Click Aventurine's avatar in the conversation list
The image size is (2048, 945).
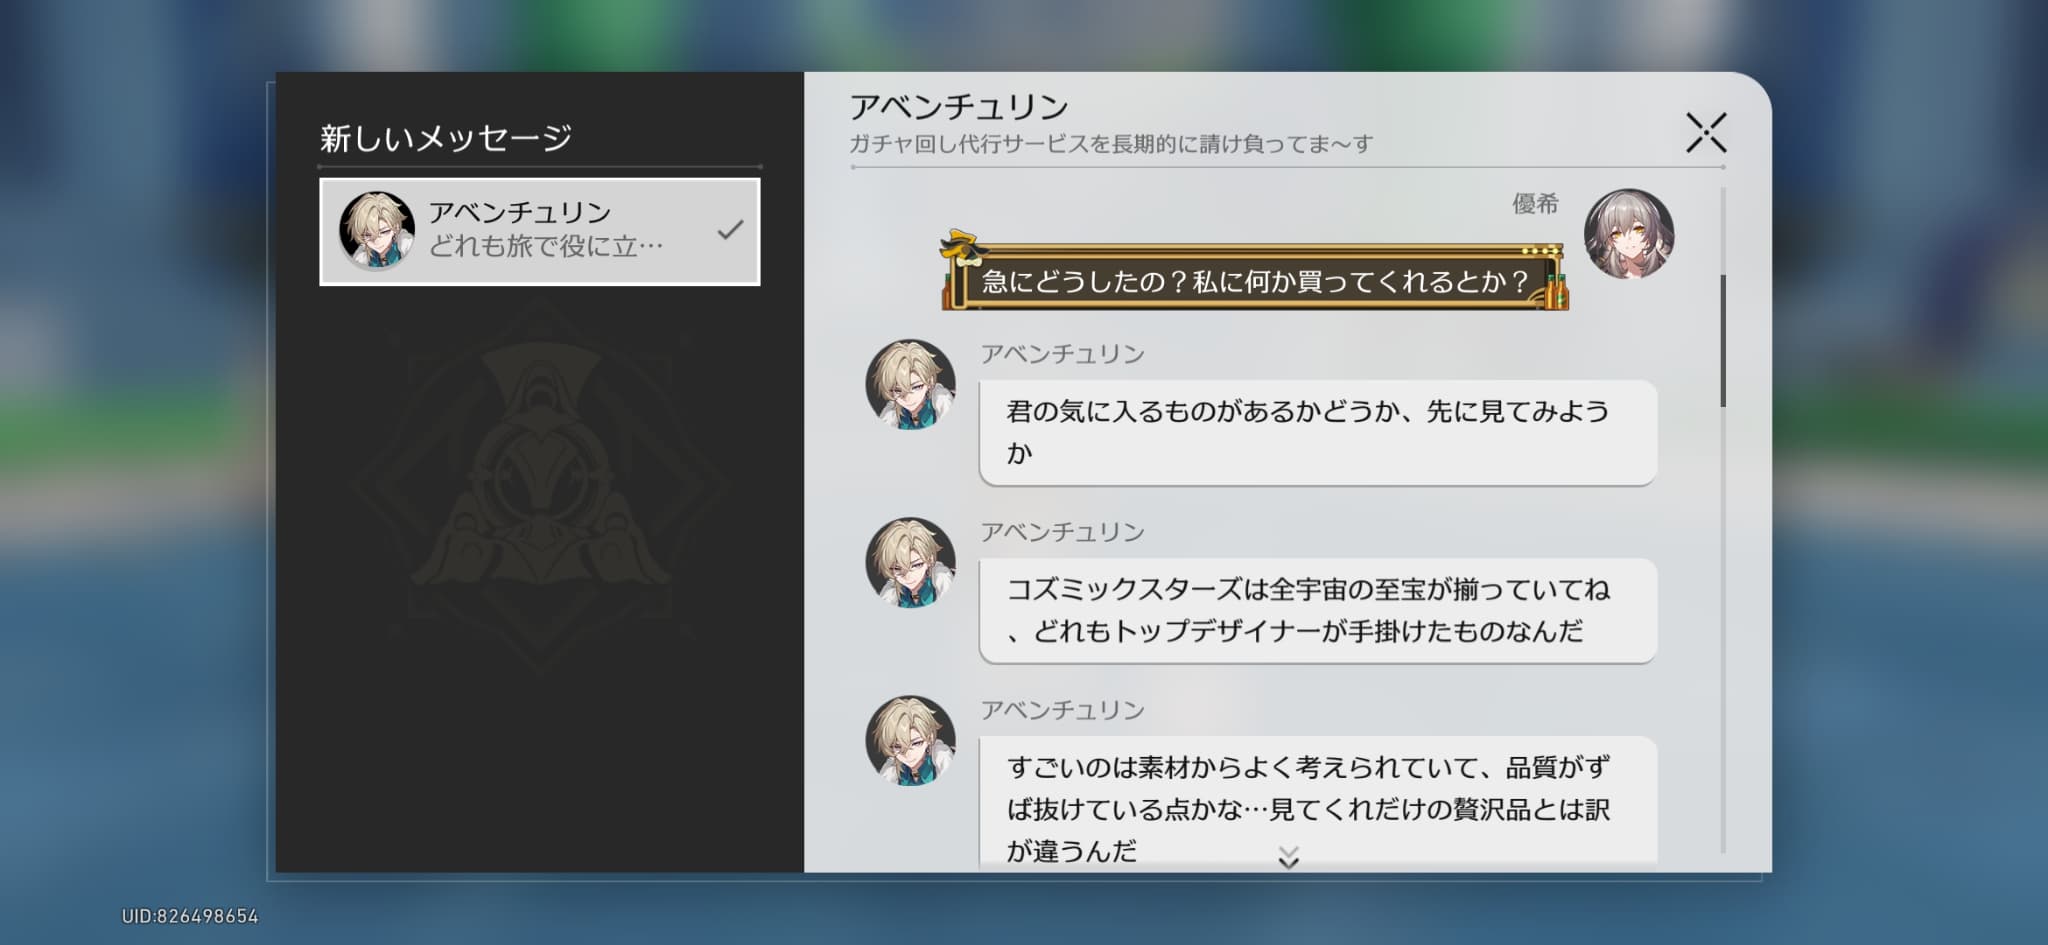tap(376, 231)
